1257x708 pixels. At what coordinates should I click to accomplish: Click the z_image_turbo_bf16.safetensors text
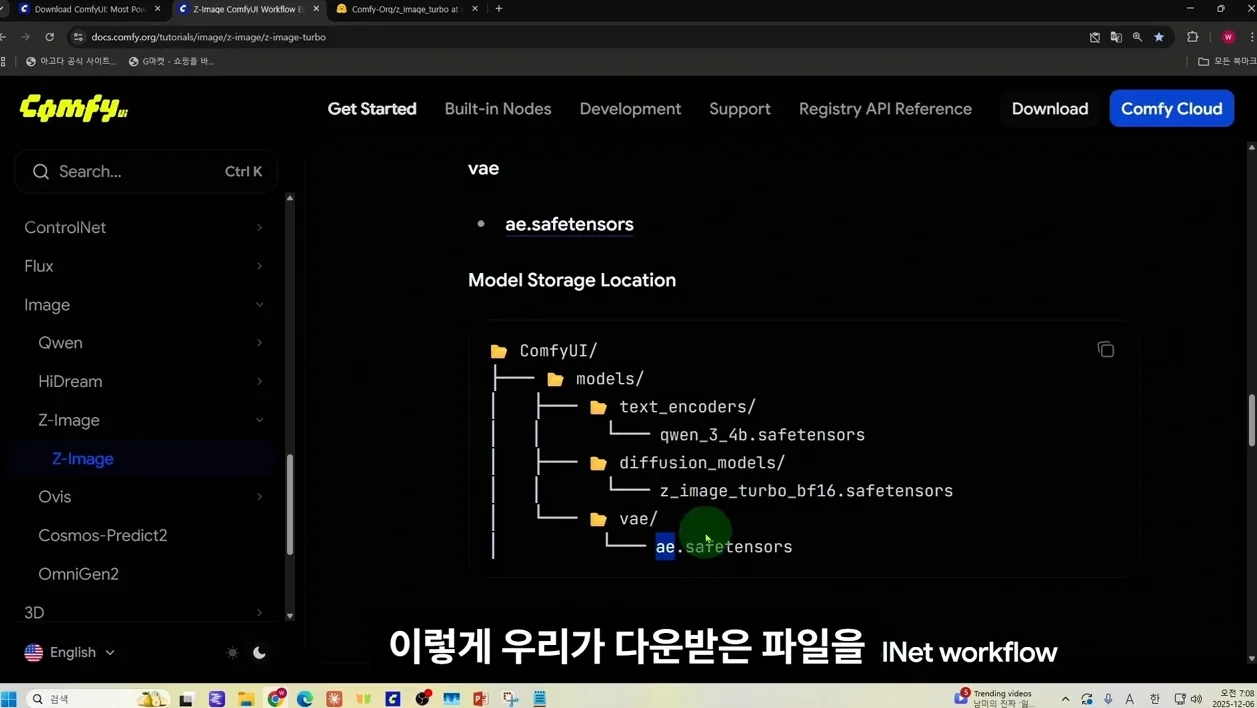806,491
